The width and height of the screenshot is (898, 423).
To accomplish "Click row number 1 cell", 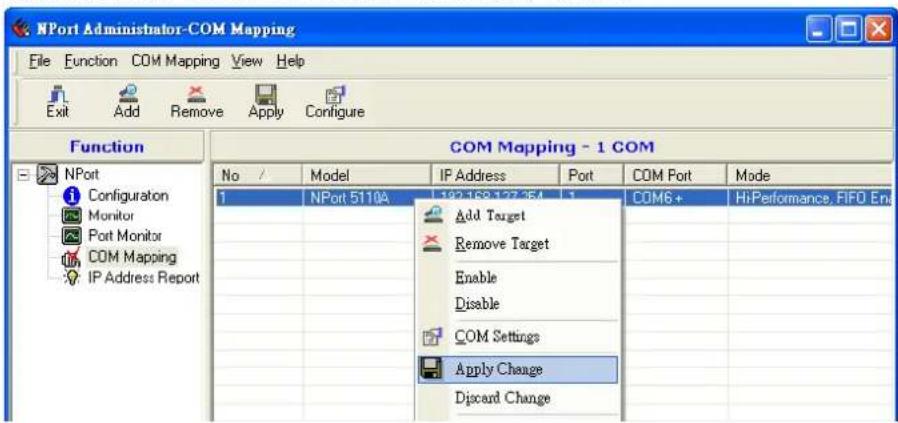I will pyautogui.click(x=258, y=197).
